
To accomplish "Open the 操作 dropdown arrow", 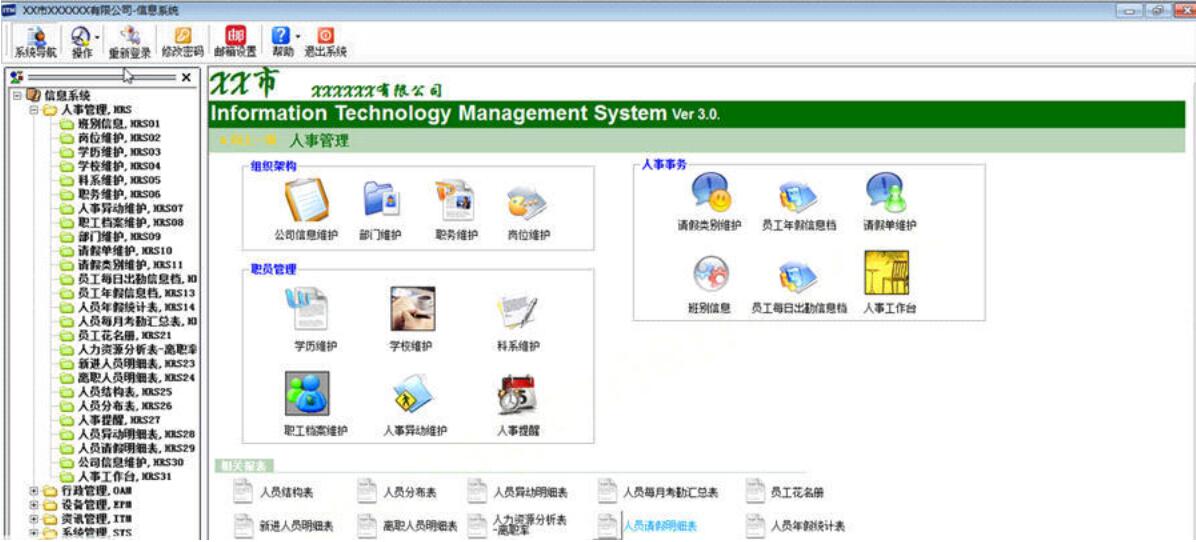I will pos(98,37).
